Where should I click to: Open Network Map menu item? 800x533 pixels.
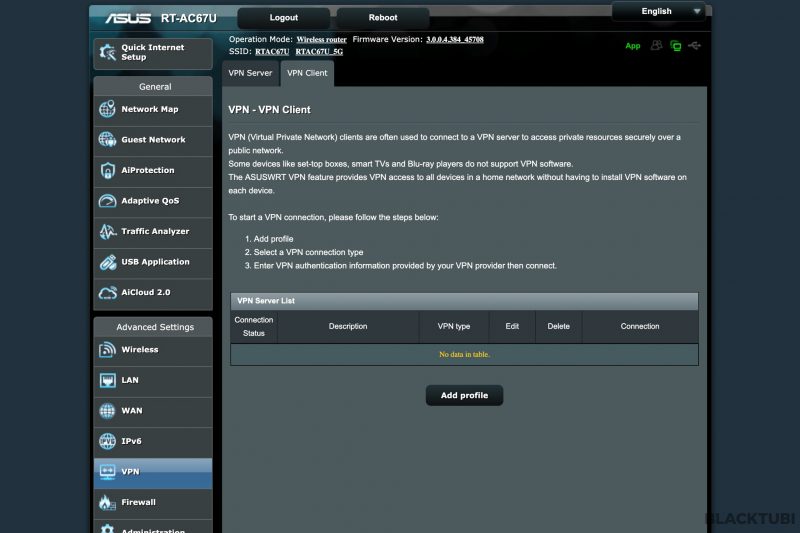coord(153,109)
